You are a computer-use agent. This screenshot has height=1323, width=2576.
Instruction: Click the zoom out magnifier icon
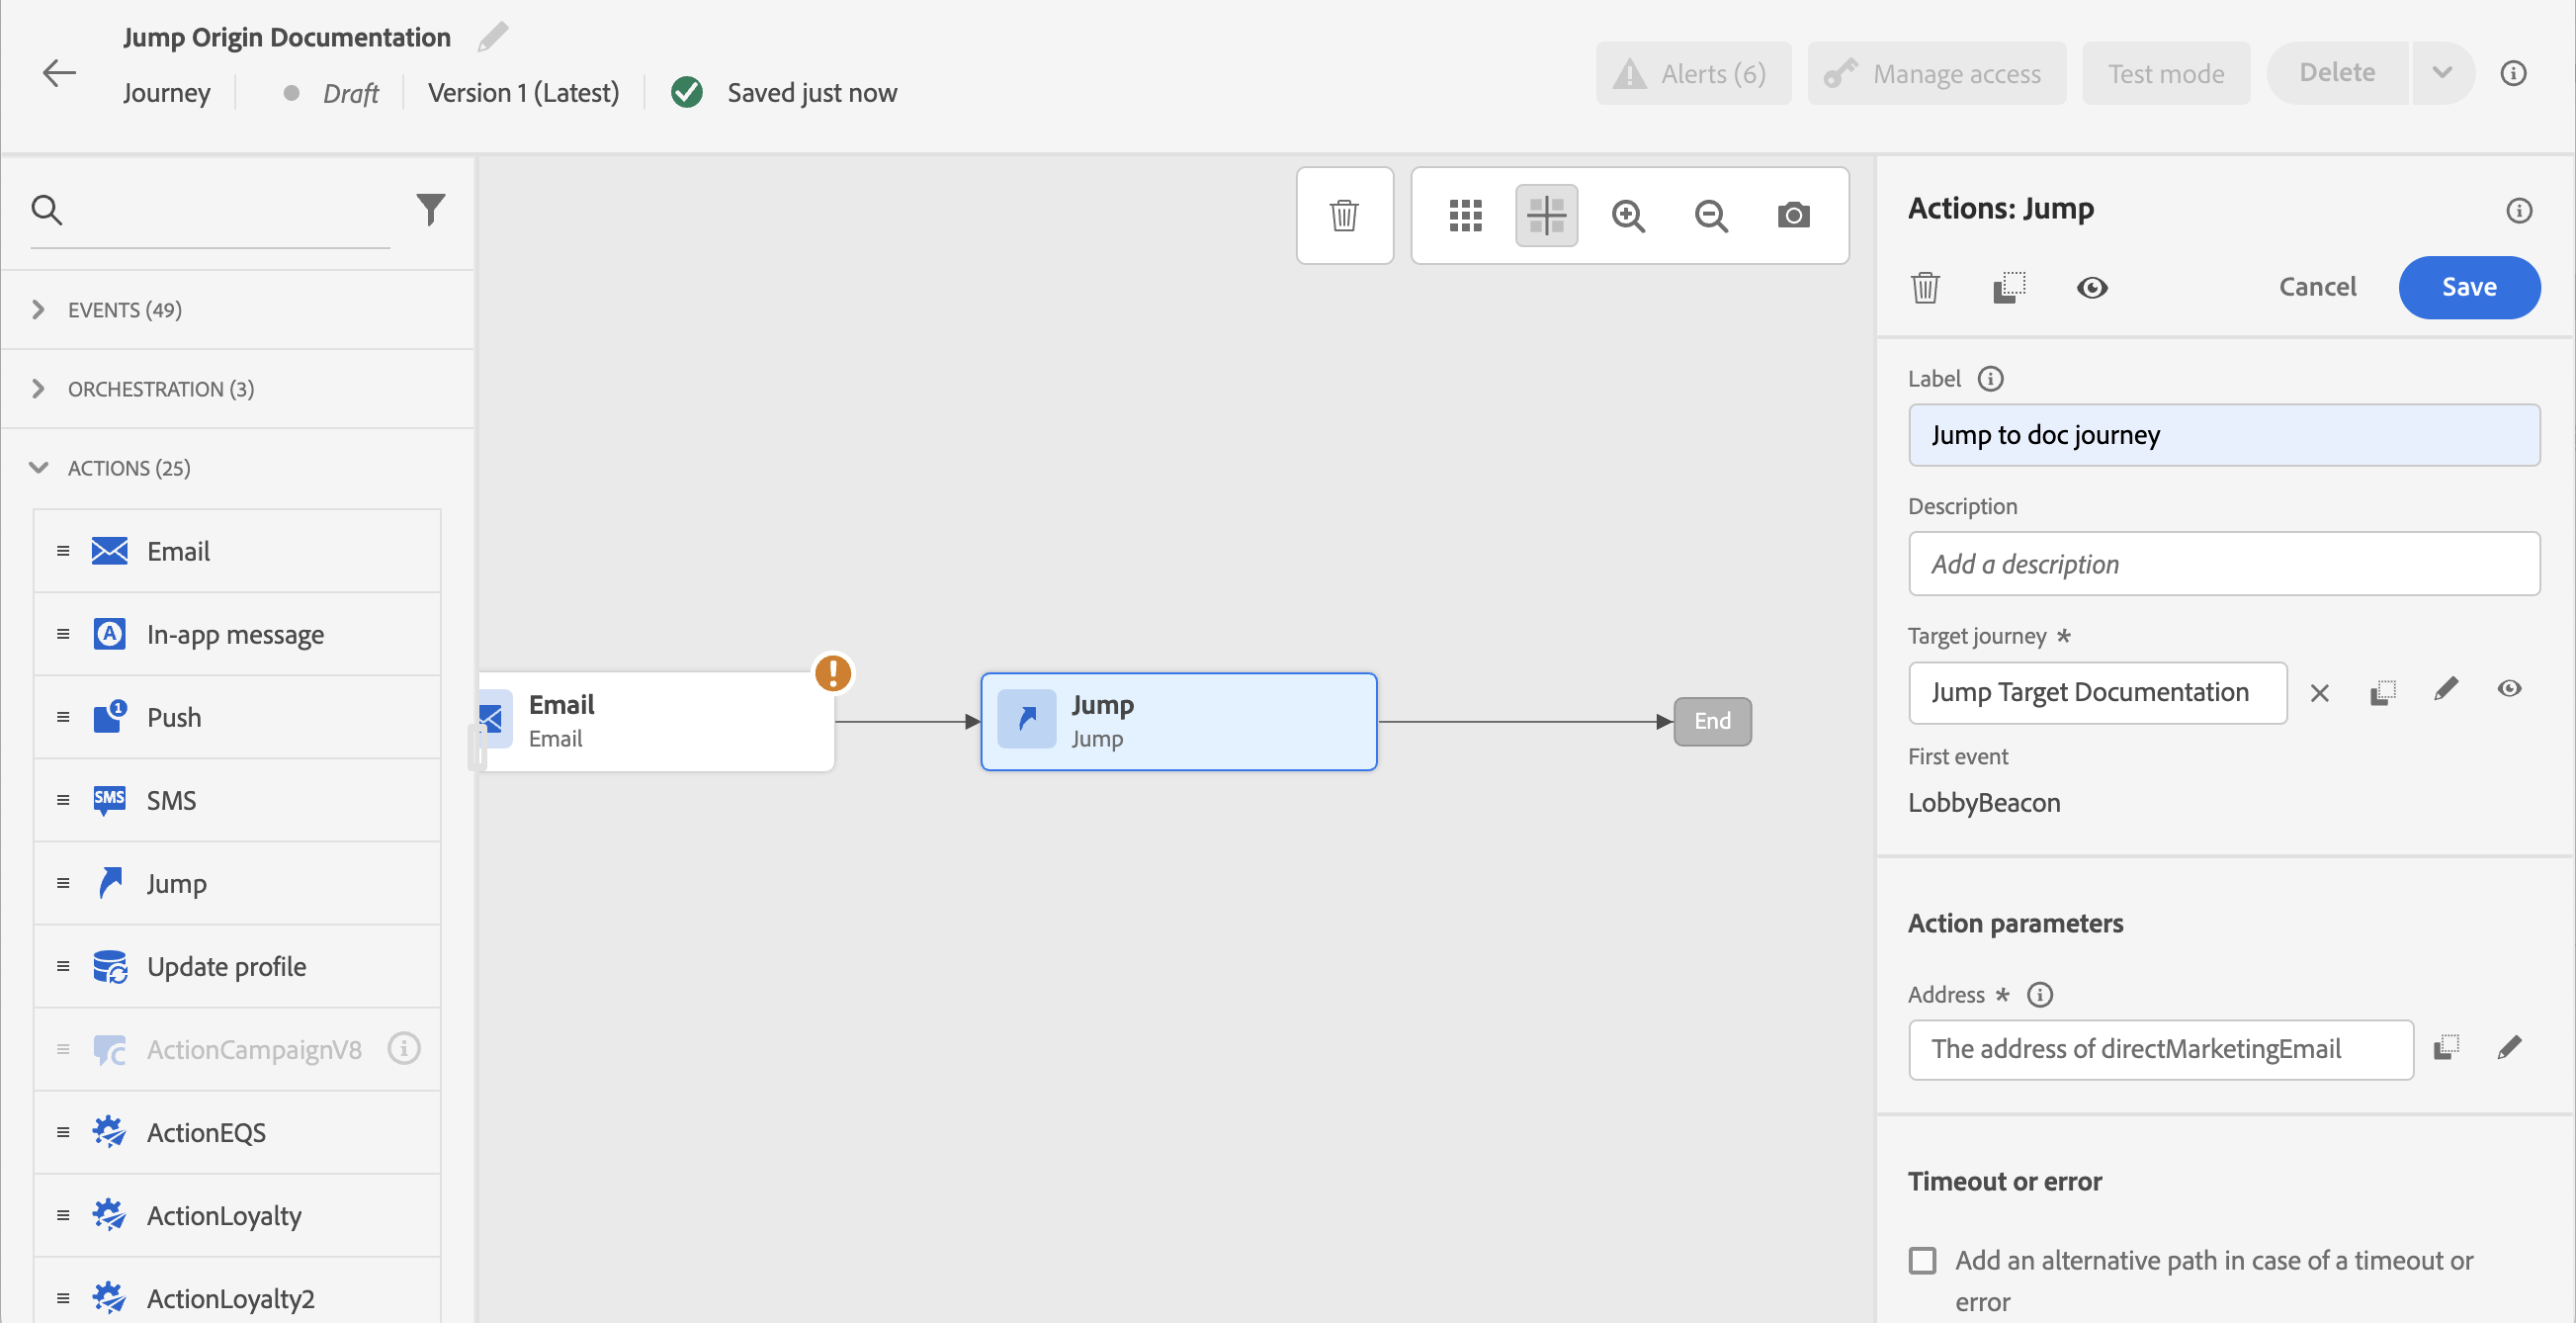coord(1711,215)
